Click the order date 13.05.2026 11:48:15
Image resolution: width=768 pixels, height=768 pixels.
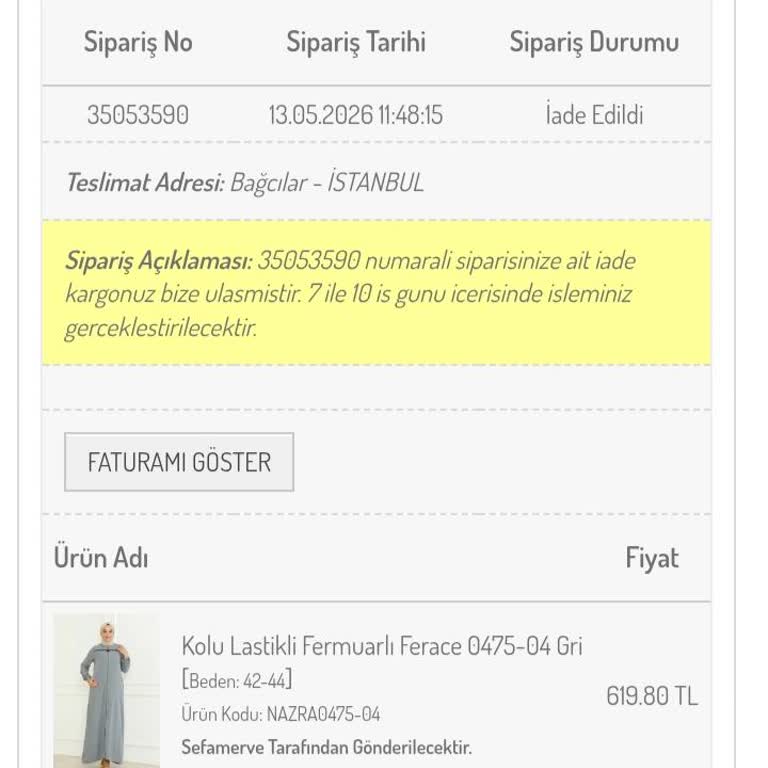[356, 115]
